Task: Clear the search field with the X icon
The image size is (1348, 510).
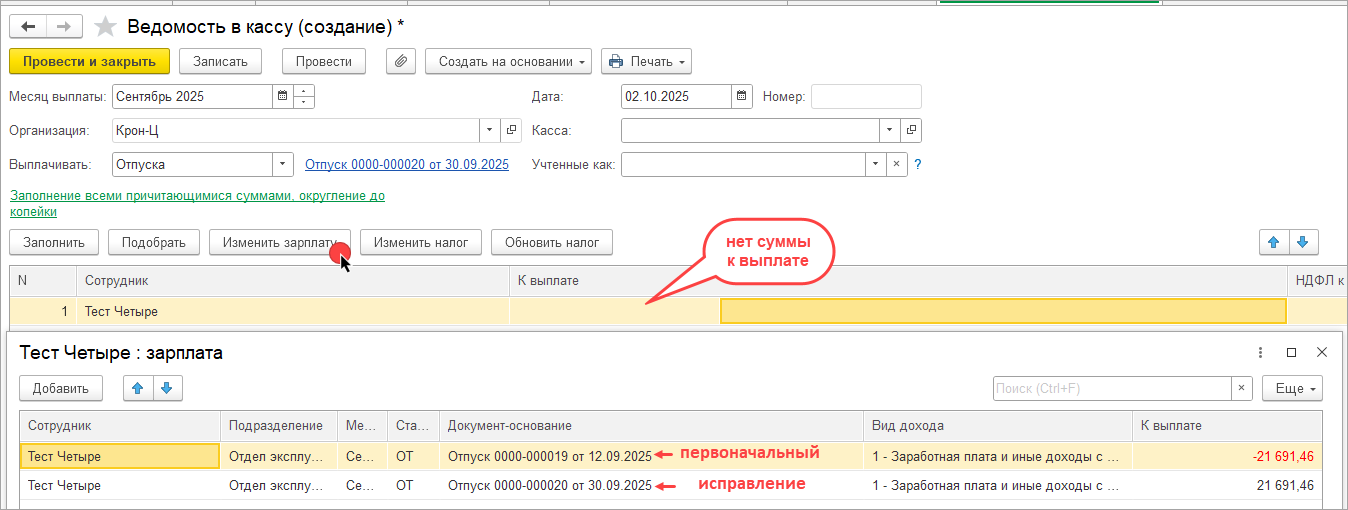Action: (x=1241, y=388)
